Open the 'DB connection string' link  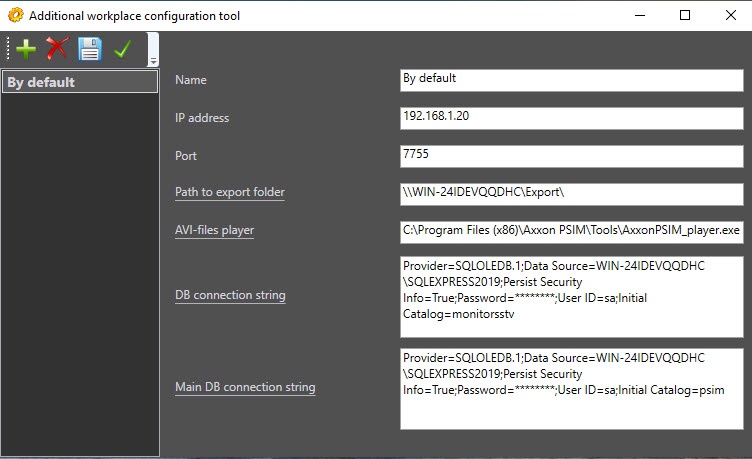(230, 295)
